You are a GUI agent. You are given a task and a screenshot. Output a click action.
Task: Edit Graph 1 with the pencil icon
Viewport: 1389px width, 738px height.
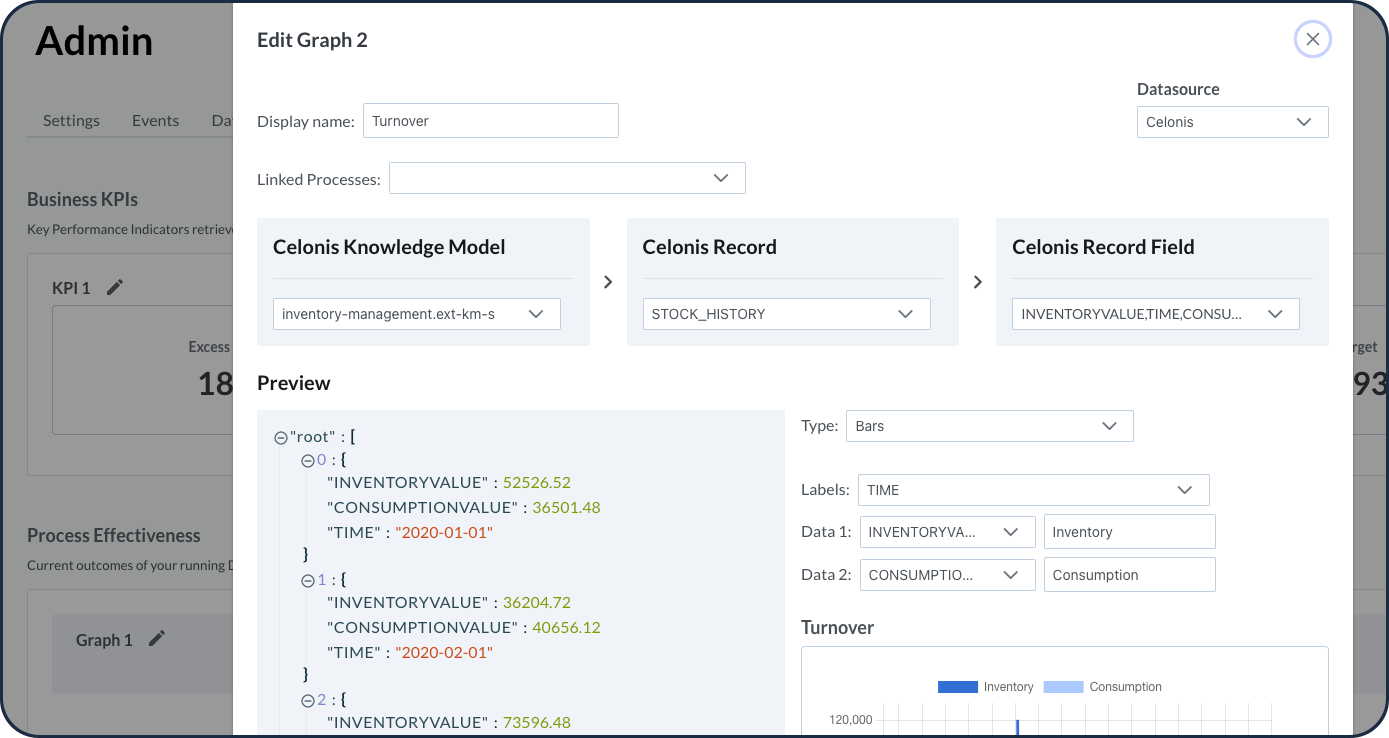[x=157, y=639]
